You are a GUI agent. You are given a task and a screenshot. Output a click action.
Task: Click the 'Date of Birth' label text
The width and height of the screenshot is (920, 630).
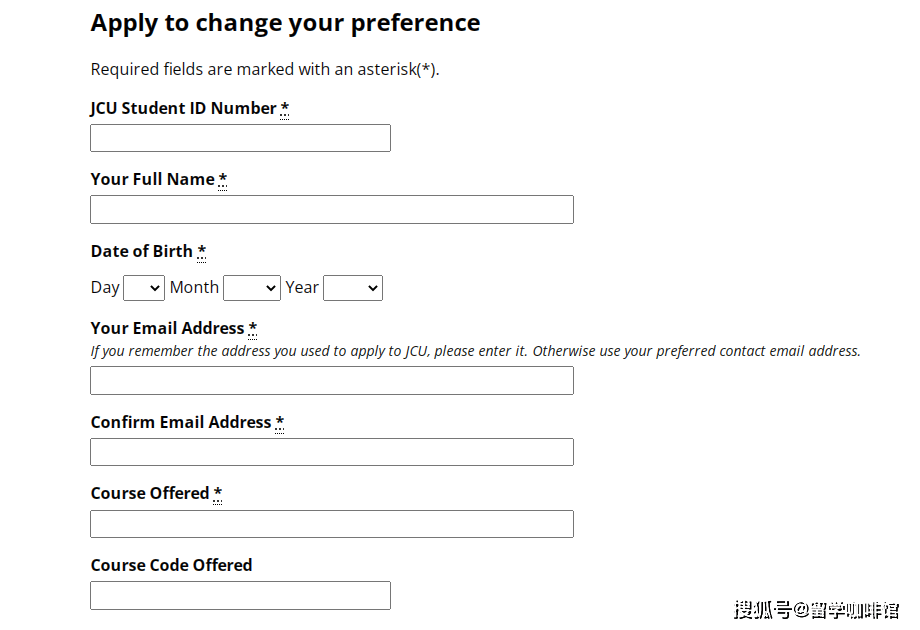[141, 251]
